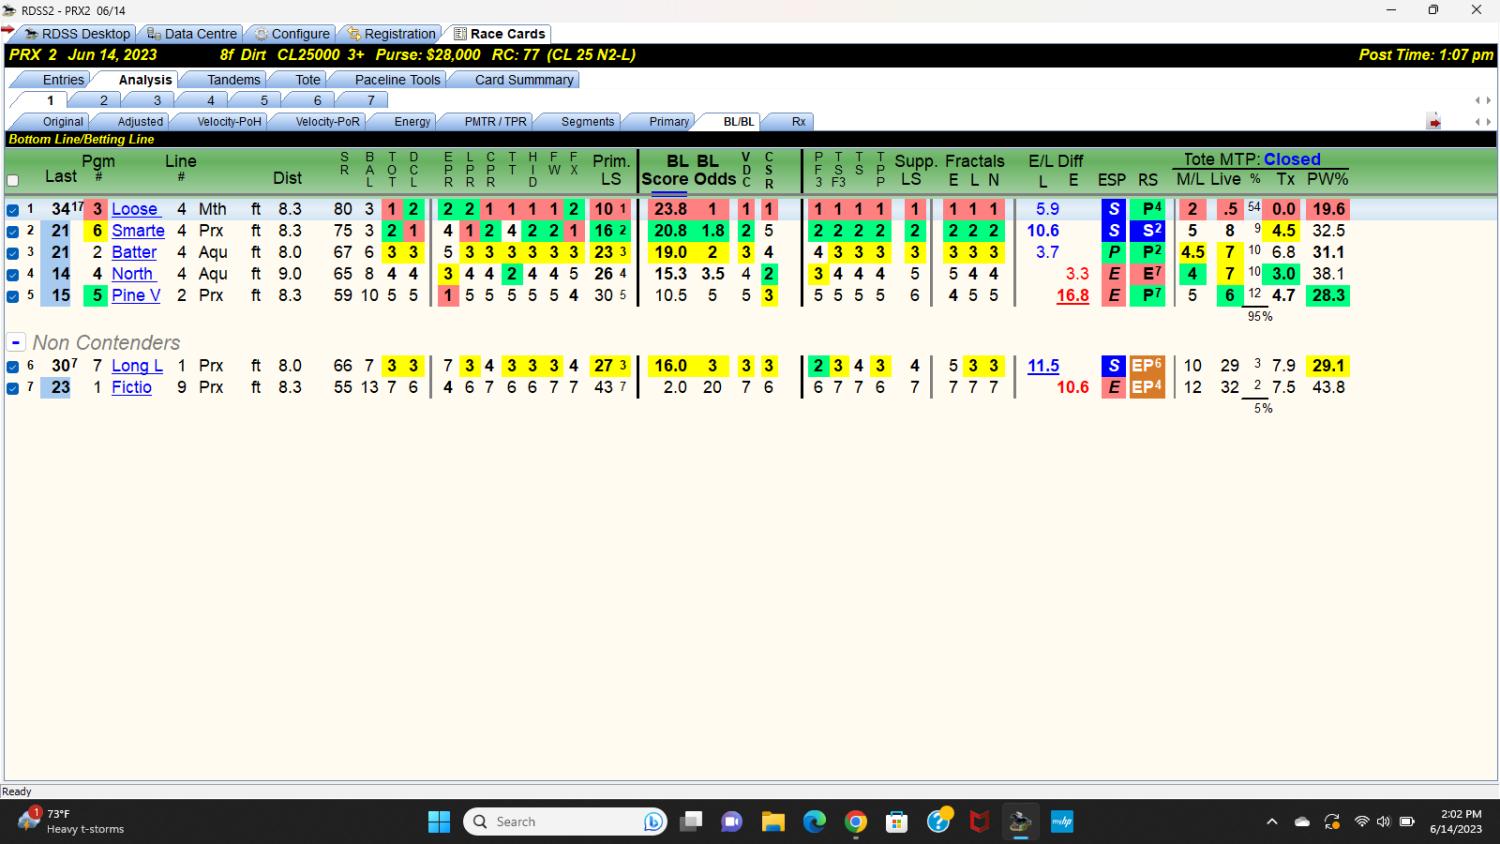Open horse link Batter

[x=134, y=252]
